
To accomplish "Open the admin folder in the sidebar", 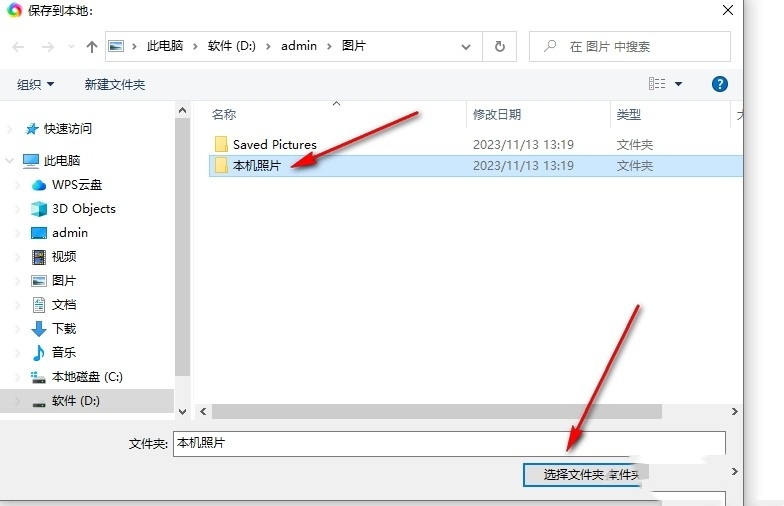I will (70, 232).
